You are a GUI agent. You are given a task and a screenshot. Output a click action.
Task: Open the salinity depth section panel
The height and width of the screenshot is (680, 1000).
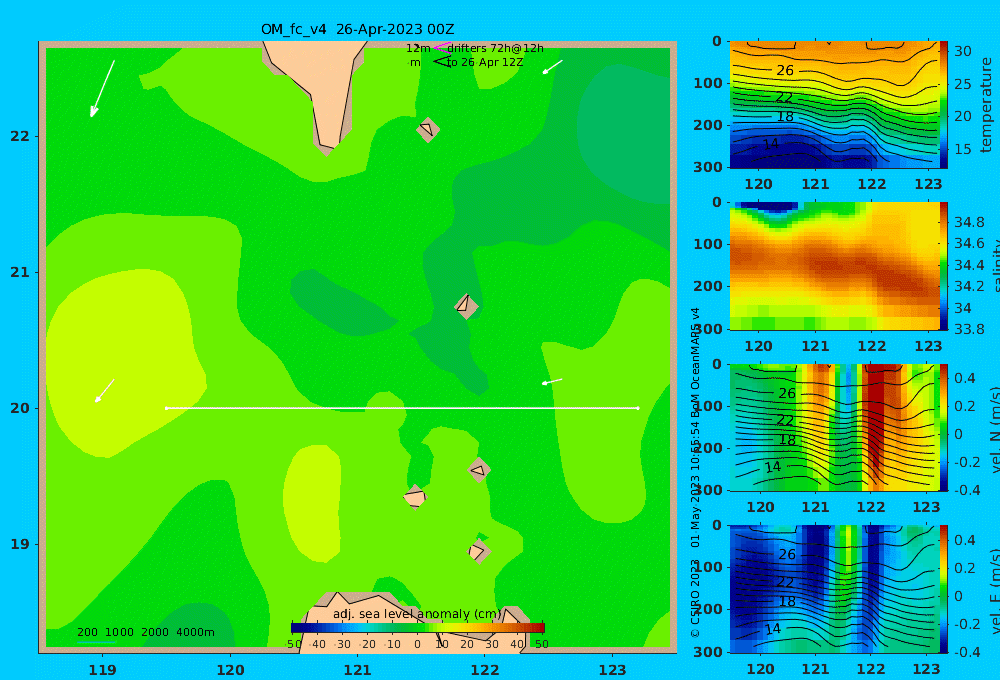[x=834, y=266]
